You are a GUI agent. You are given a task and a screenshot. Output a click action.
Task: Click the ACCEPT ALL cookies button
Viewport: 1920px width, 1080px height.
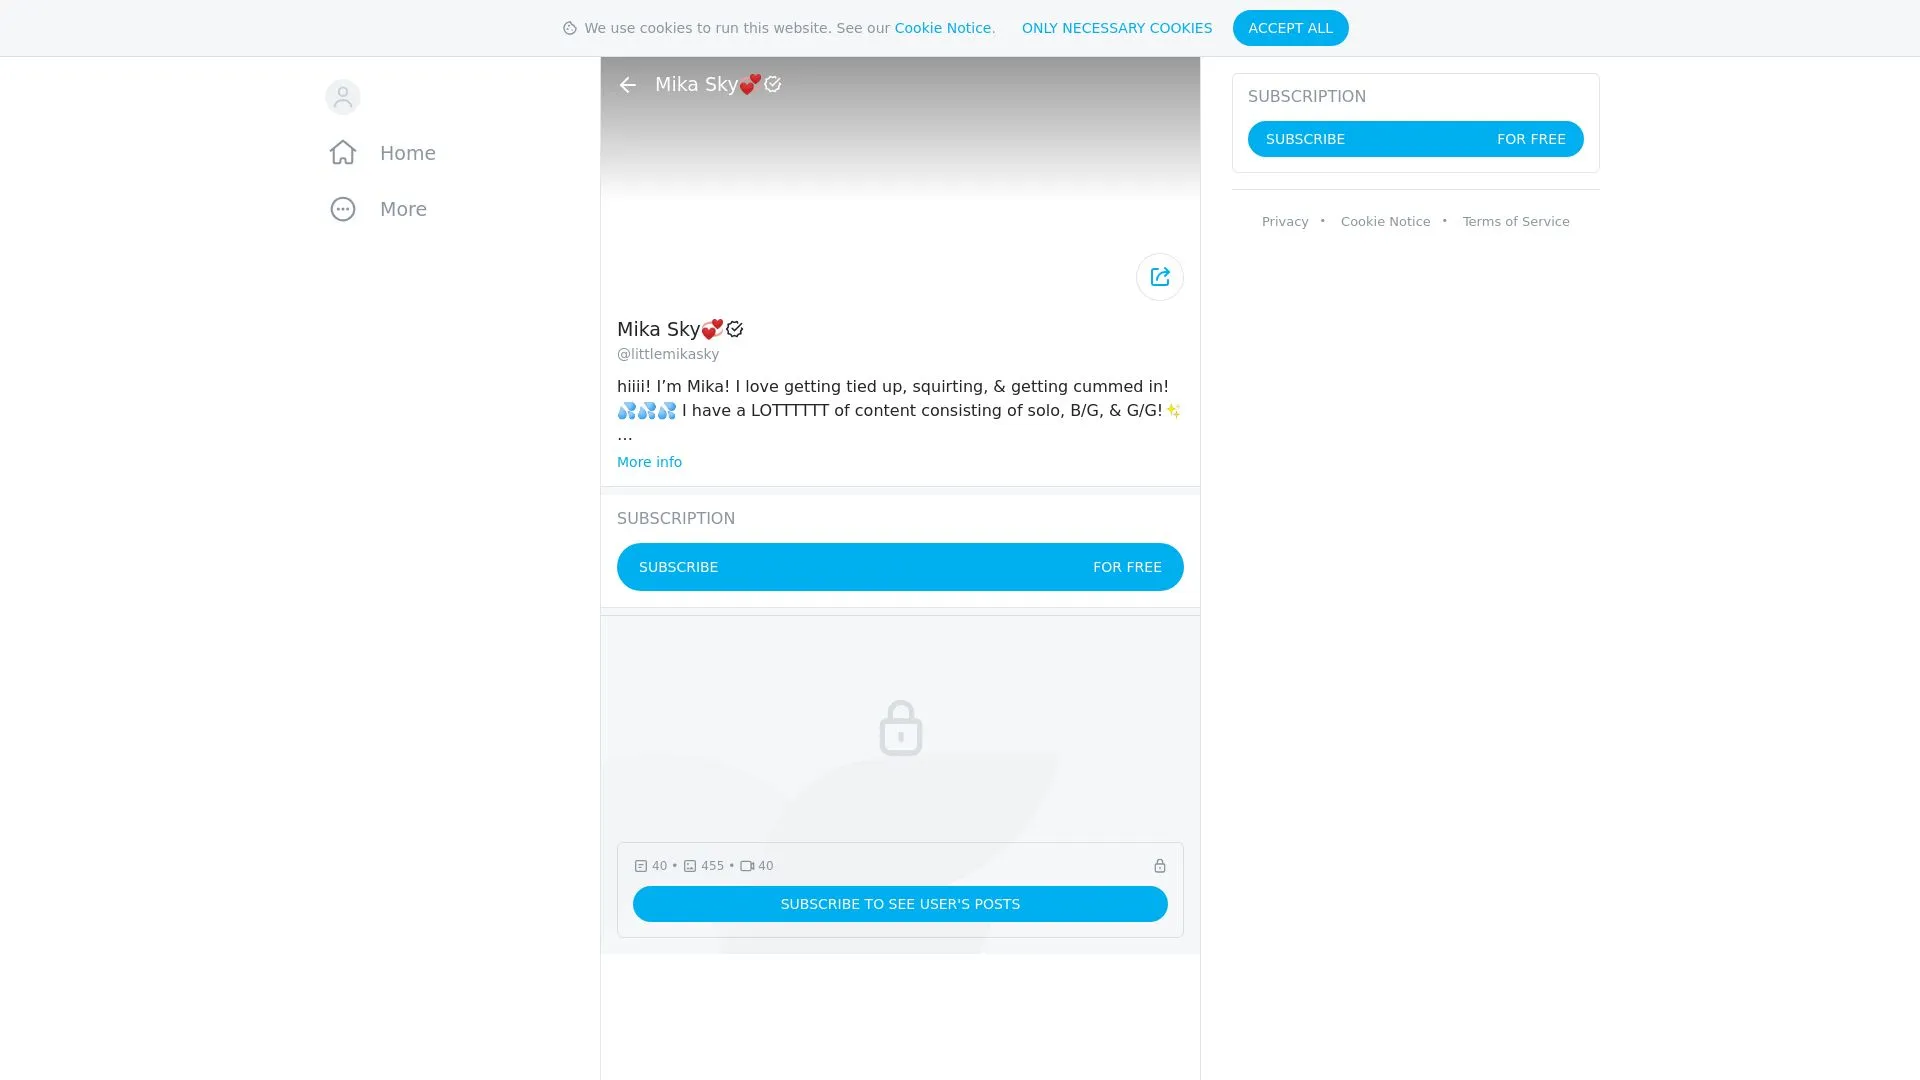point(1290,28)
